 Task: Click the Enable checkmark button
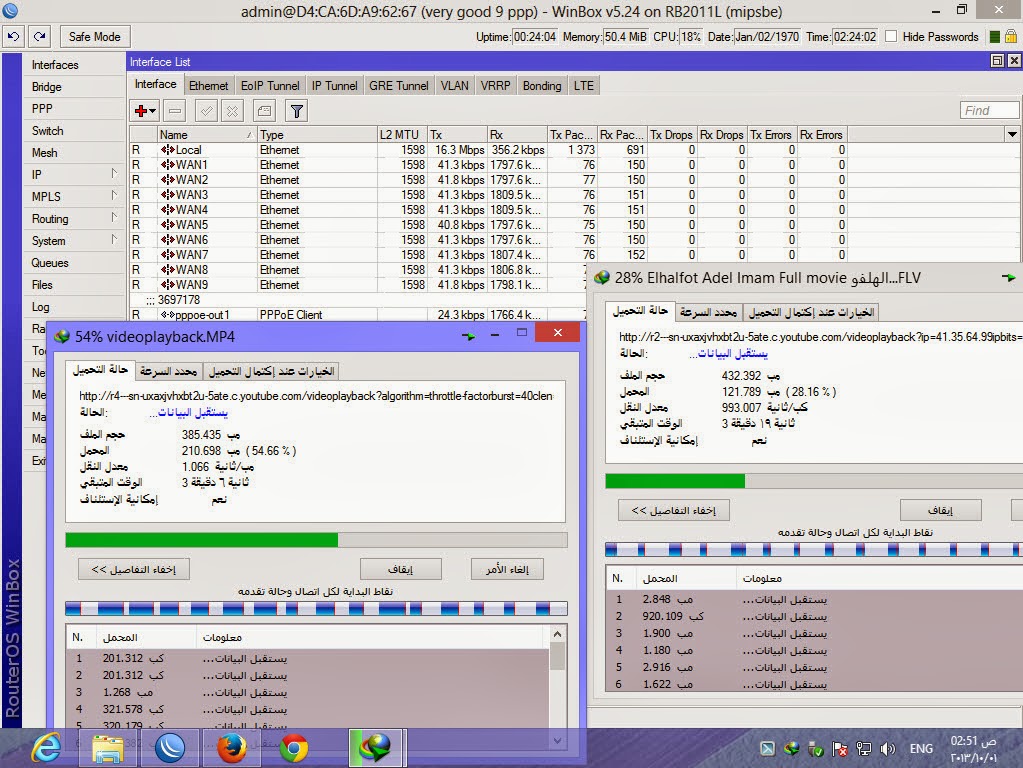pos(206,111)
